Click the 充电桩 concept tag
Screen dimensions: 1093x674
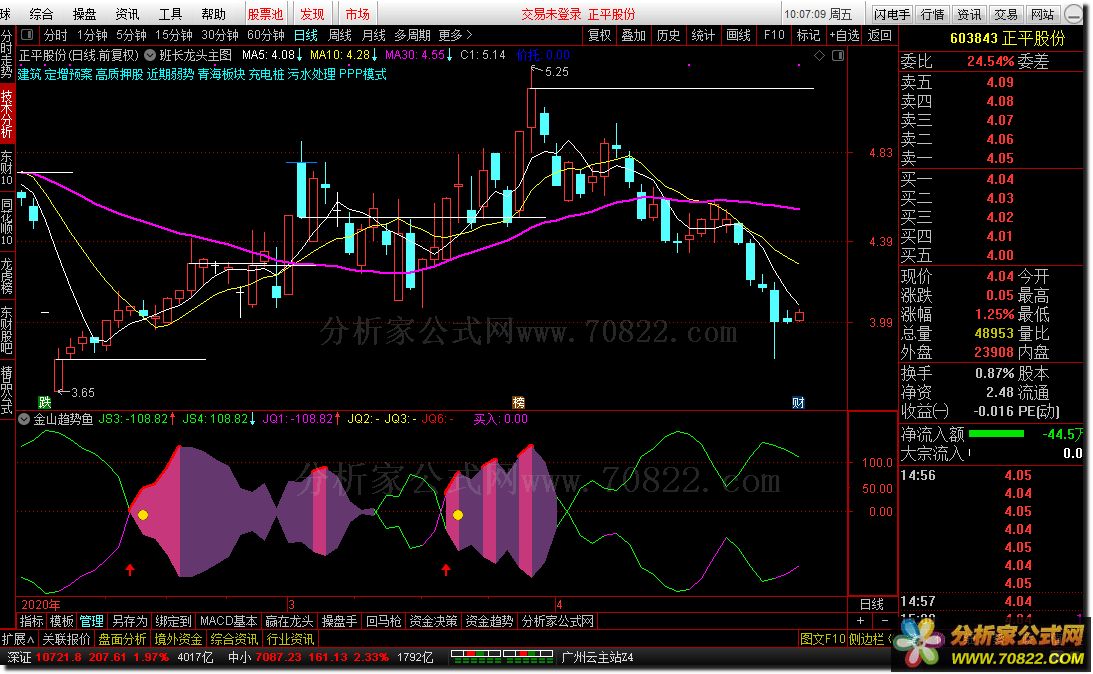coord(266,74)
